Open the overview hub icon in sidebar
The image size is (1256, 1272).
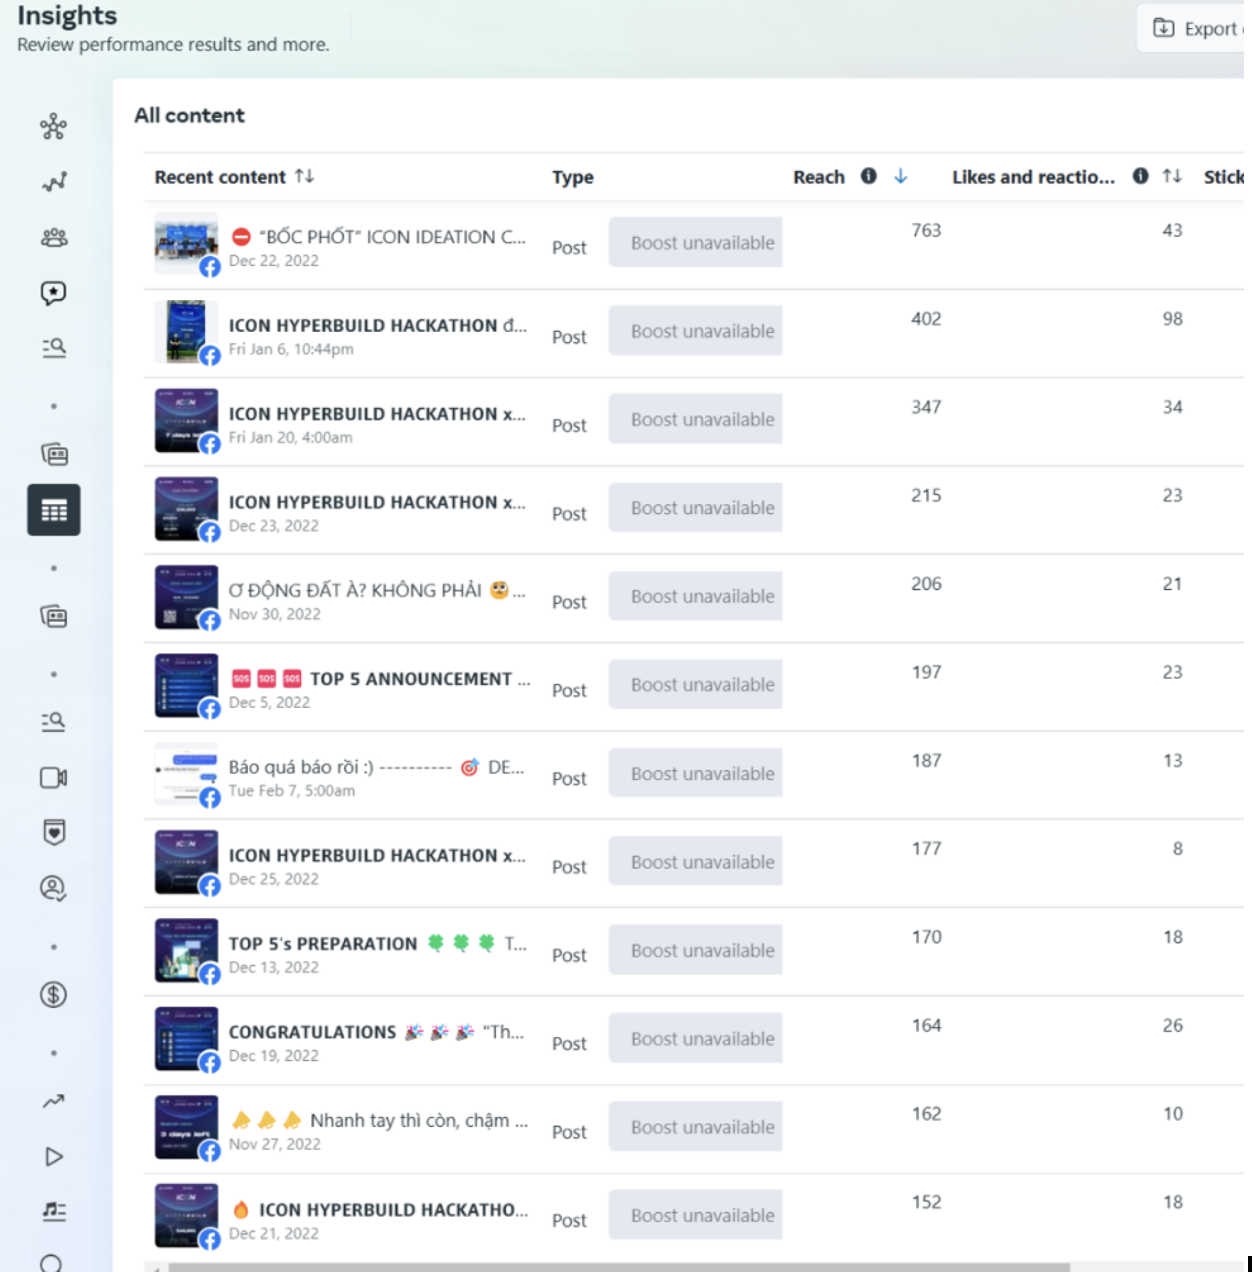53,126
